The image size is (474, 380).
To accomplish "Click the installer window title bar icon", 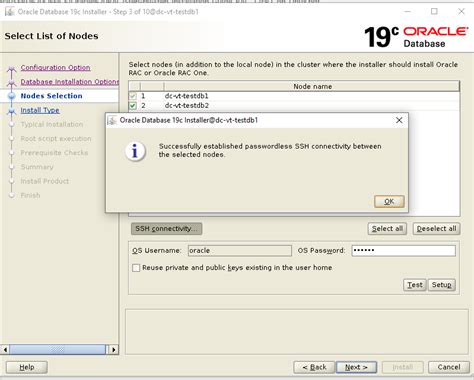I will [x=10, y=12].
